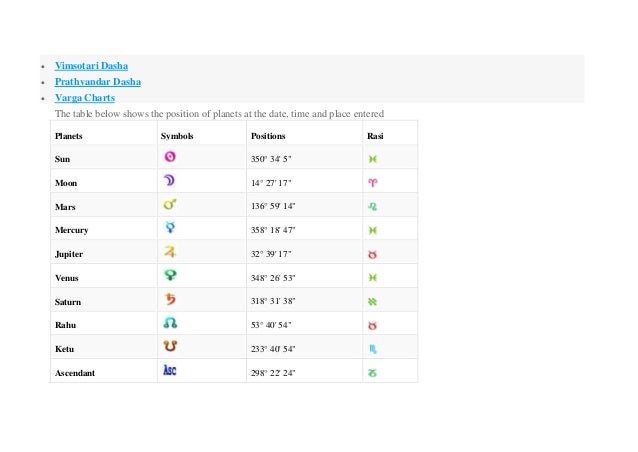Click the purple Moon crescent symbol

pos(170,181)
